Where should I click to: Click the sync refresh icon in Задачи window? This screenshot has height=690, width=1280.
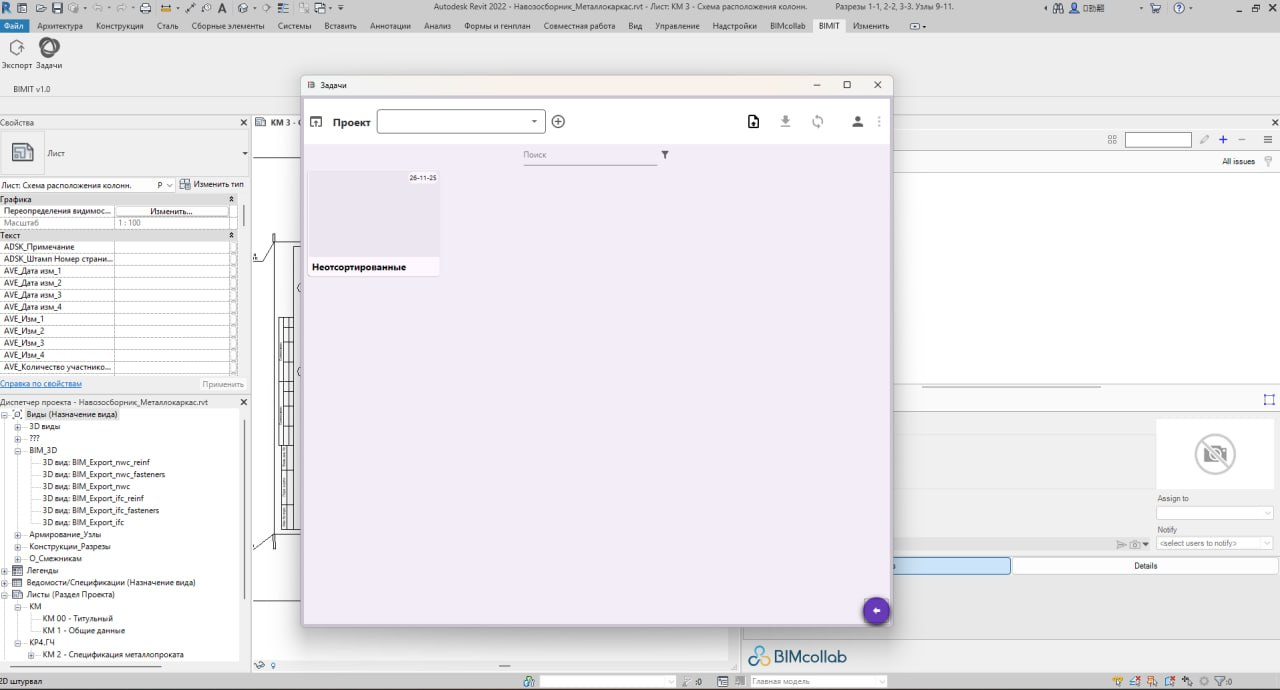(x=817, y=122)
